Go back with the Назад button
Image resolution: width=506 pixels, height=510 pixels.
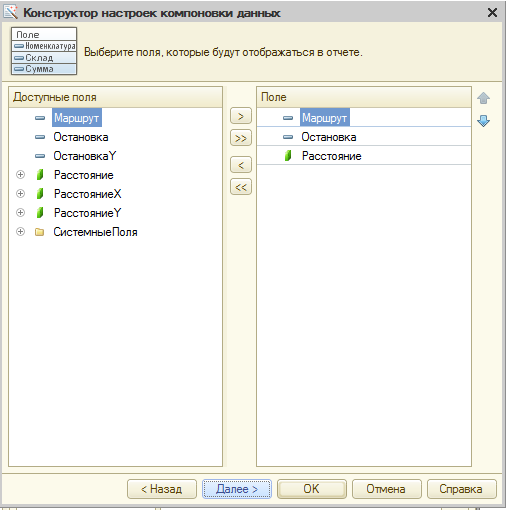click(x=162, y=489)
